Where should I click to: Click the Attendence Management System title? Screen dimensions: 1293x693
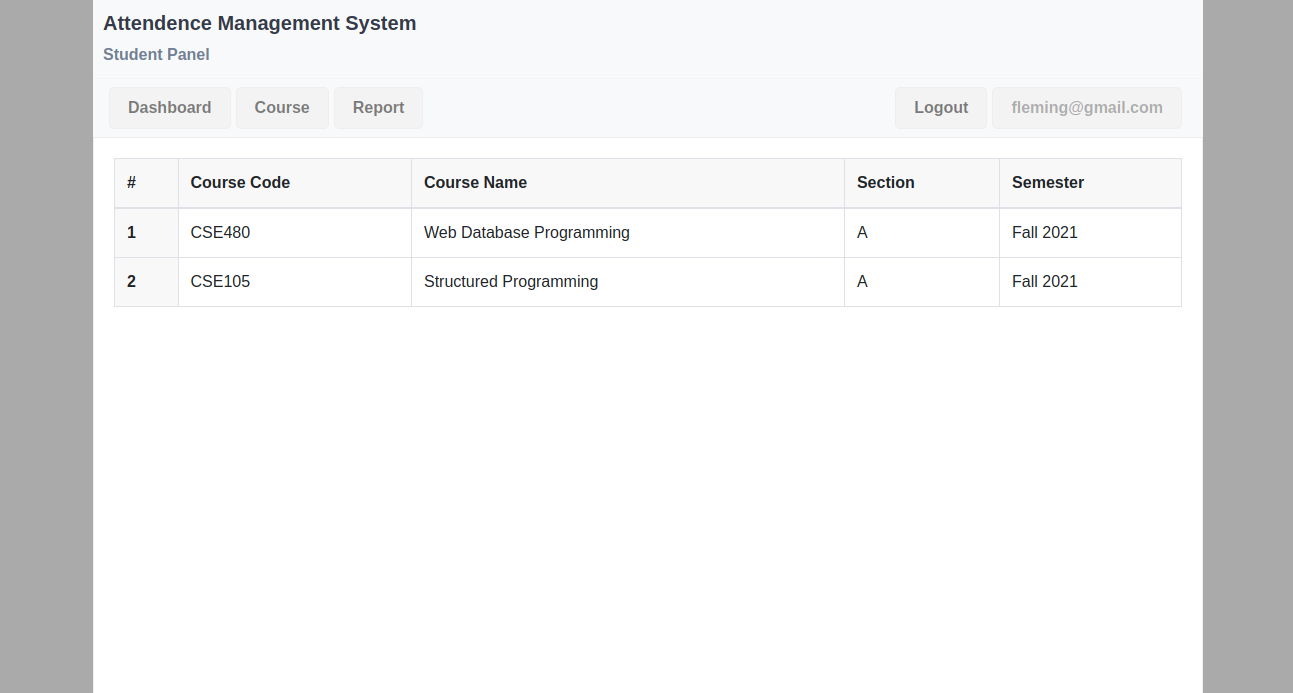(259, 24)
